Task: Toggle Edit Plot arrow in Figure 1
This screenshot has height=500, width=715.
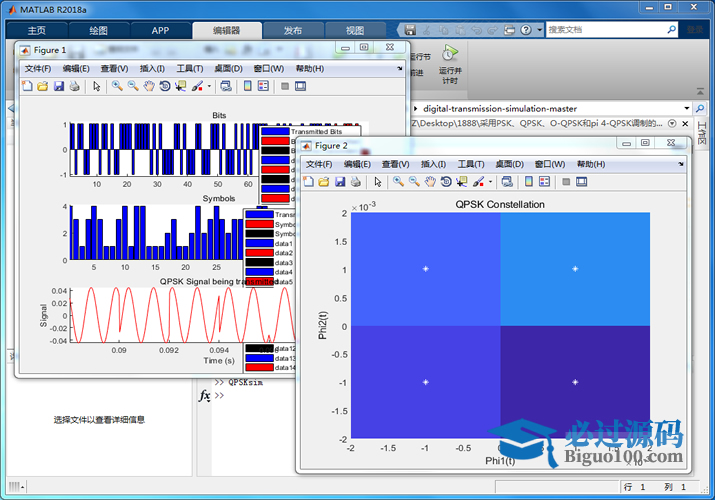Action: (x=96, y=86)
